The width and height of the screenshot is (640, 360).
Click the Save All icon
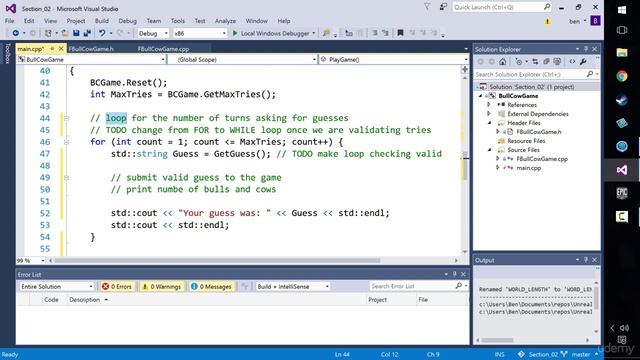(87, 33)
